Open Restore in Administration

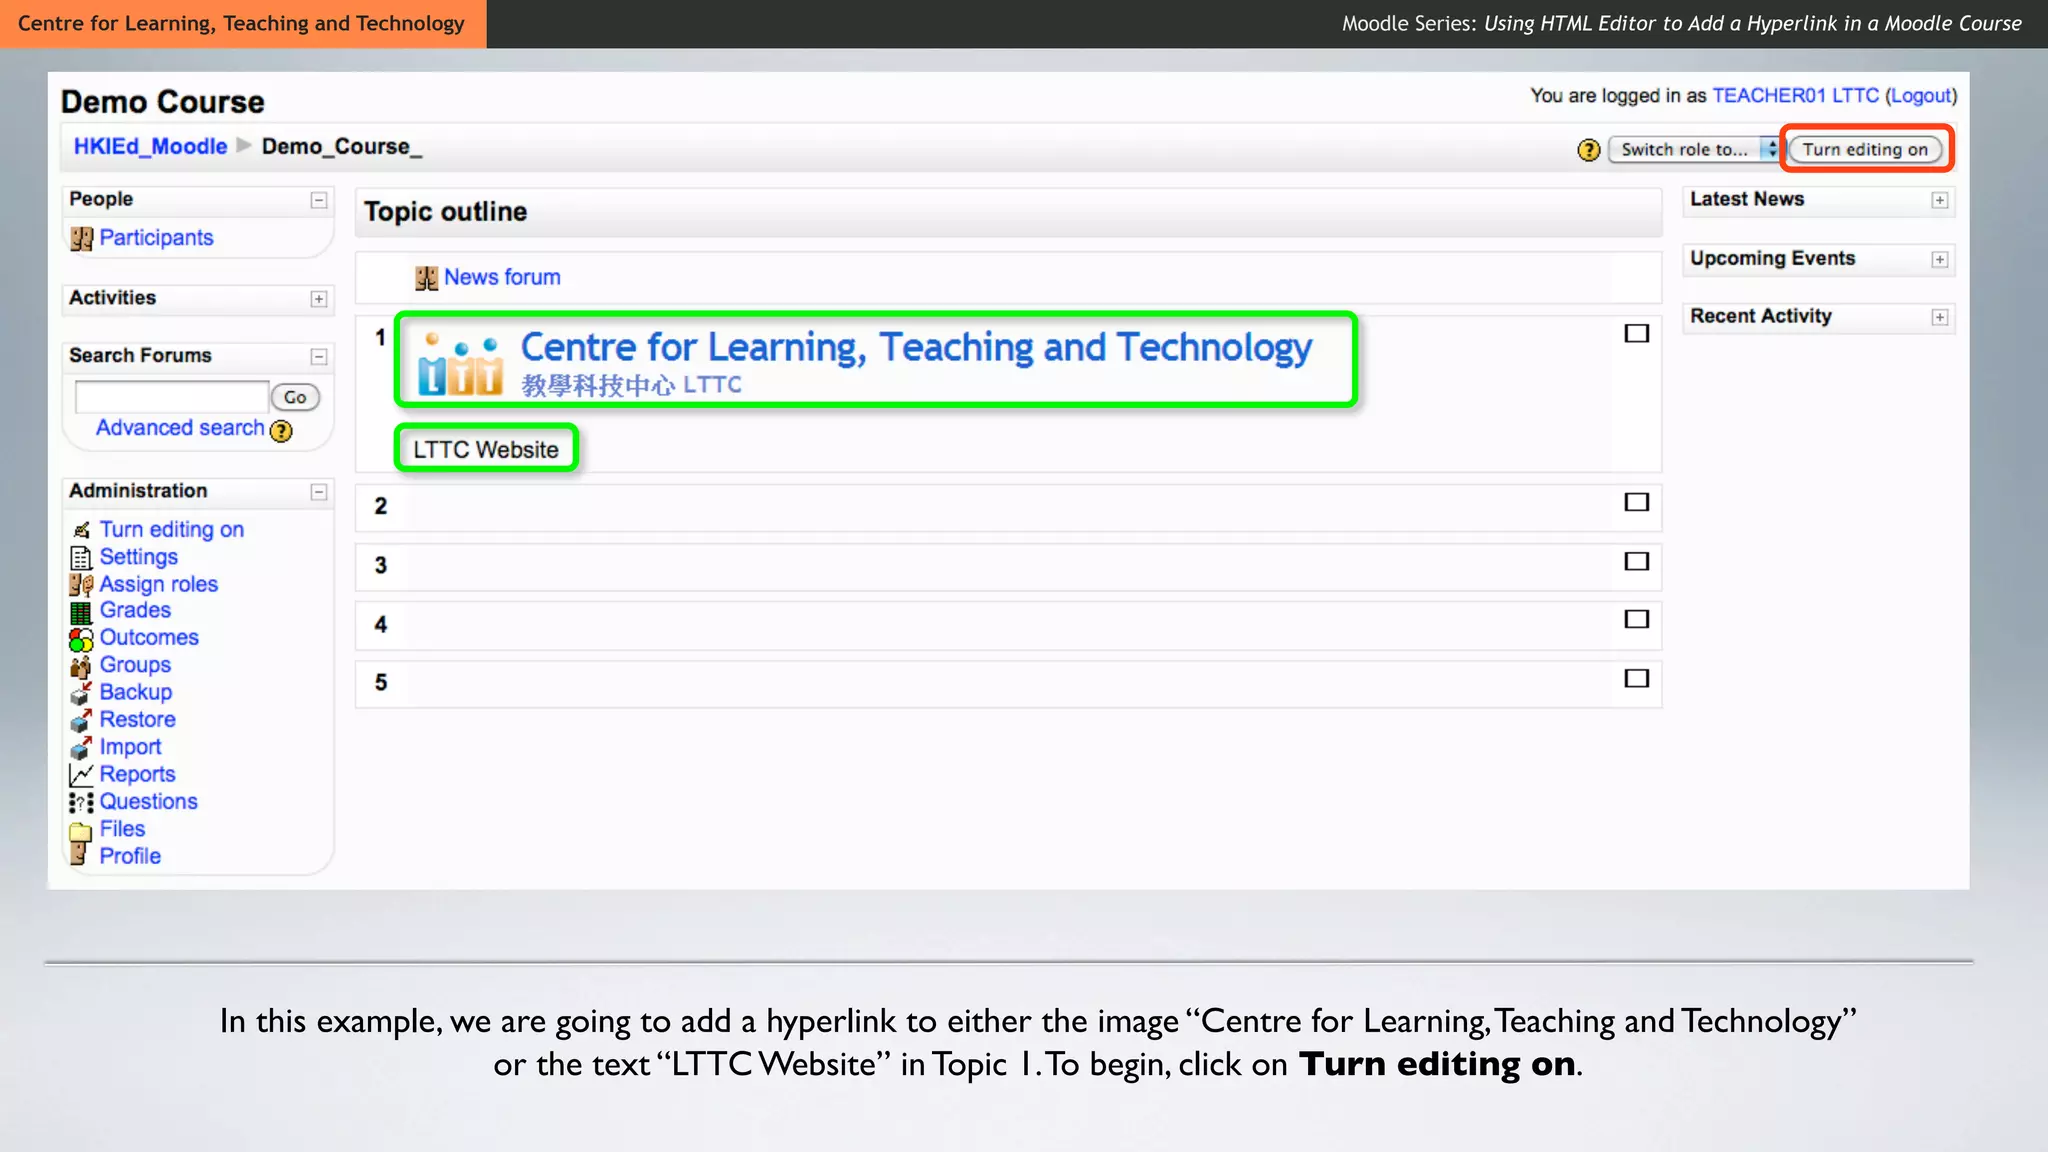click(x=137, y=720)
